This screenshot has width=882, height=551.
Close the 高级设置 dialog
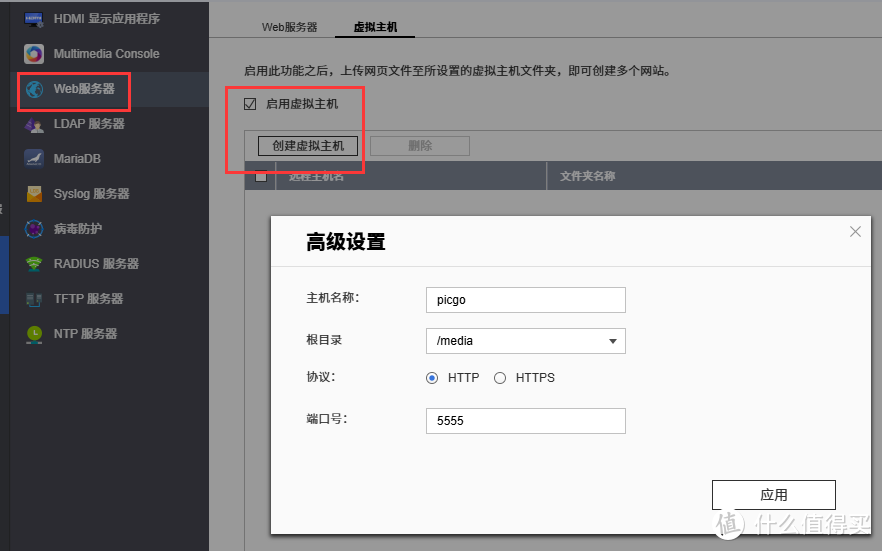[855, 232]
